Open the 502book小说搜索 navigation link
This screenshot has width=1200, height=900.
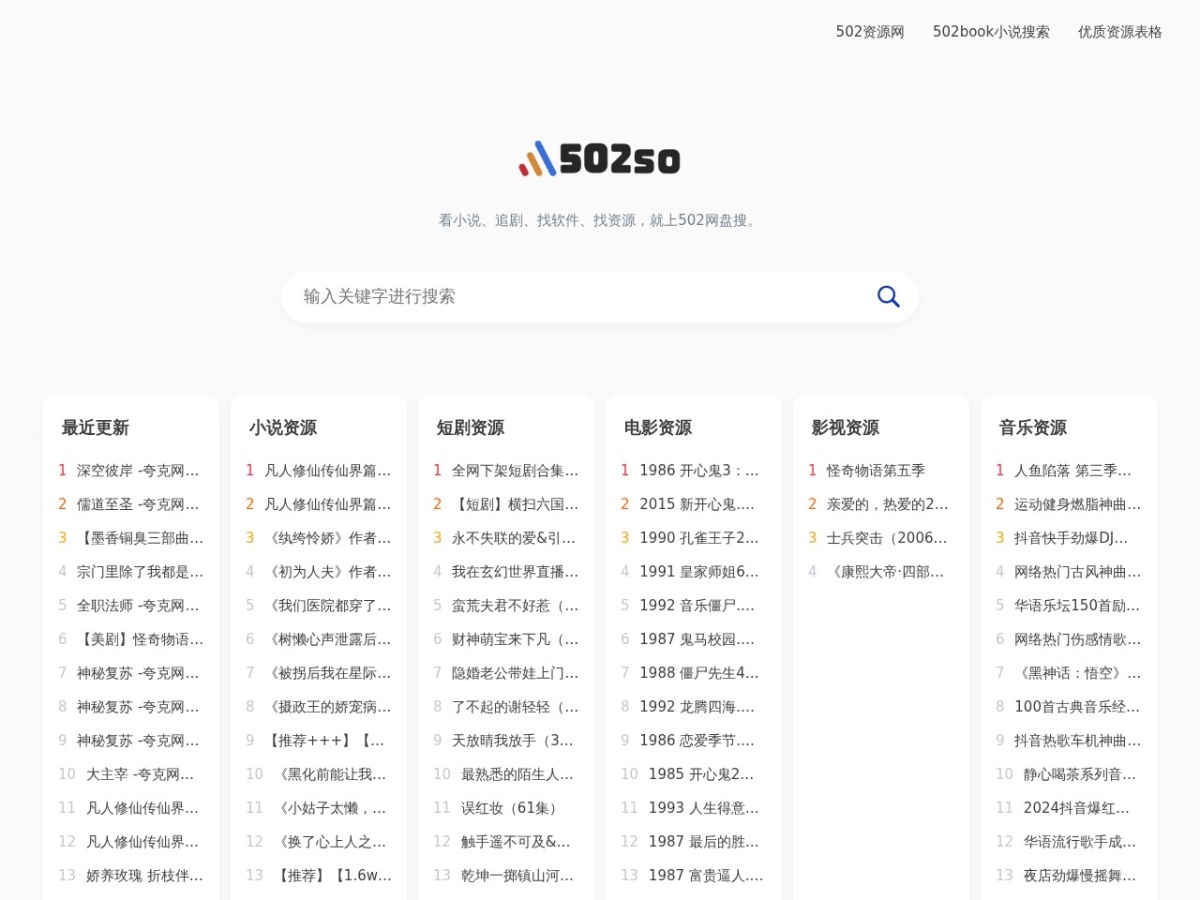tap(991, 32)
